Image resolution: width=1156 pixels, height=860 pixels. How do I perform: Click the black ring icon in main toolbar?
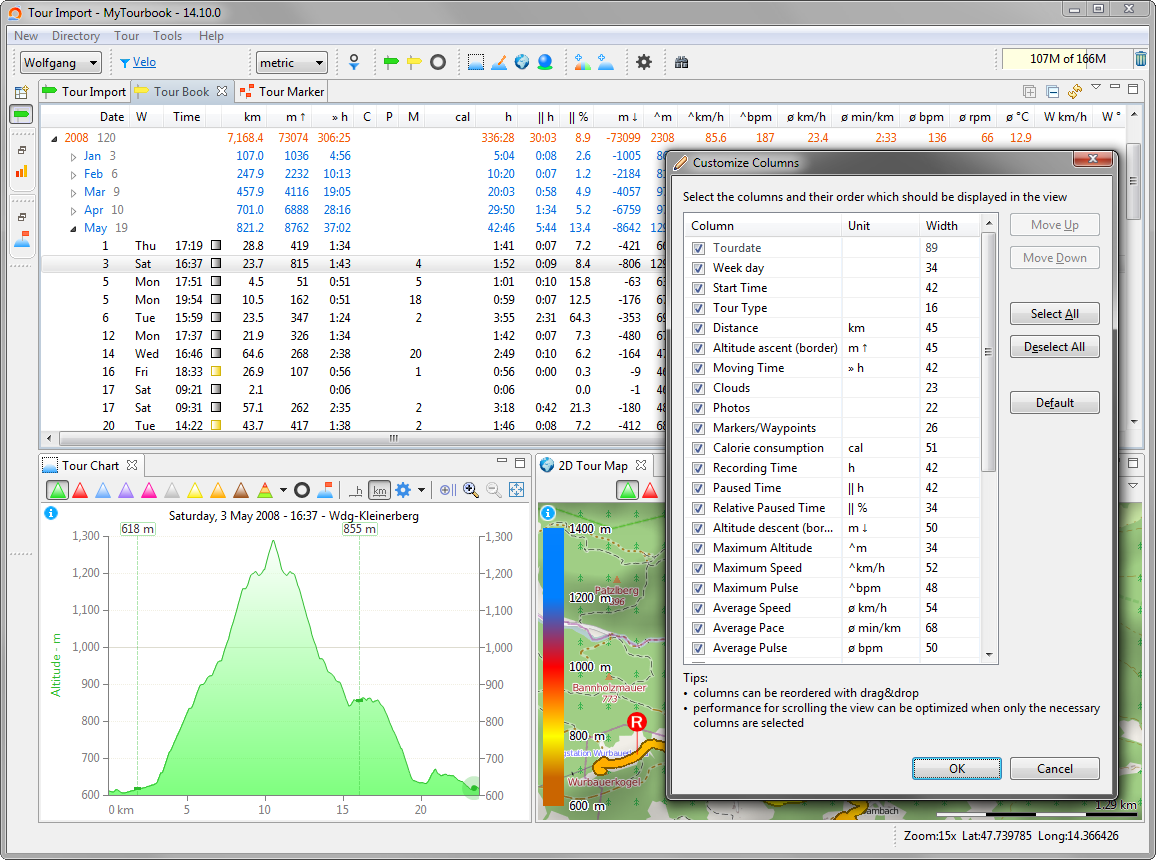click(438, 63)
